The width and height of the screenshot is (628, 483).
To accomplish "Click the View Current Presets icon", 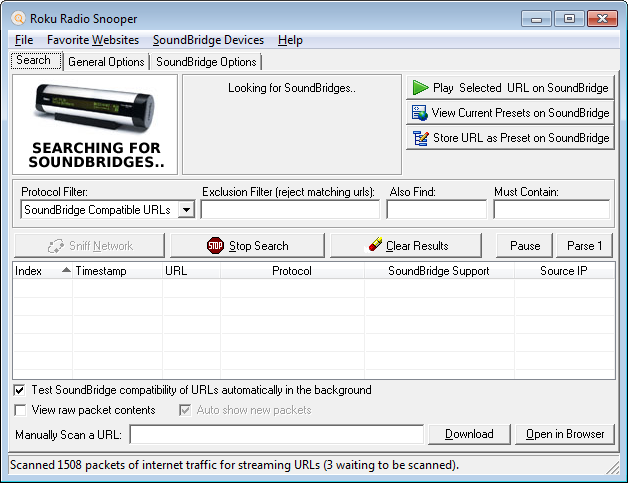I will pos(420,113).
